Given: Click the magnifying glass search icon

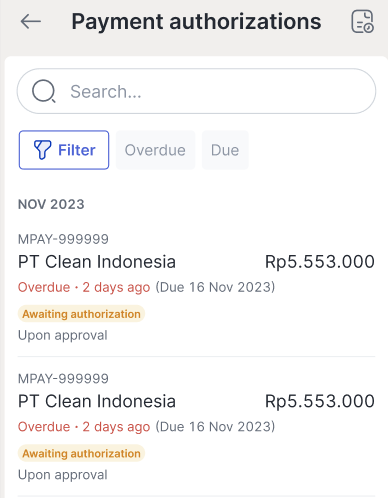Looking at the screenshot, I should click(x=43, y=91).
